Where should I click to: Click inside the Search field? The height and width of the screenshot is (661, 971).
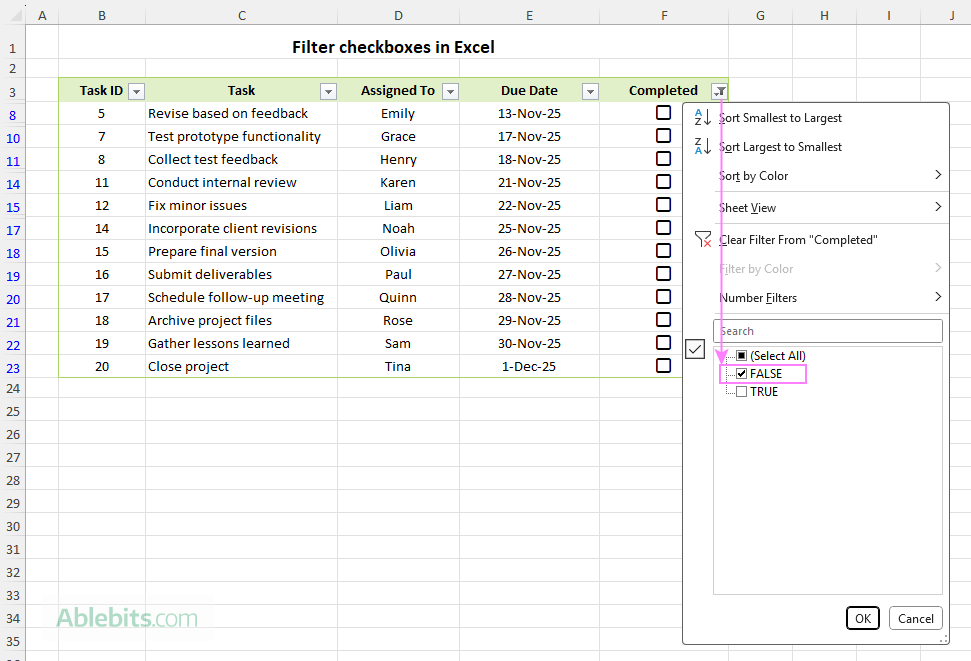[828, 330]
